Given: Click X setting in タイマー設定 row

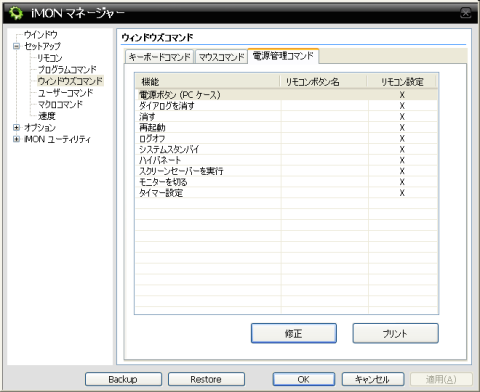Looking at the screenshot, I should click(x=402, y=193).
